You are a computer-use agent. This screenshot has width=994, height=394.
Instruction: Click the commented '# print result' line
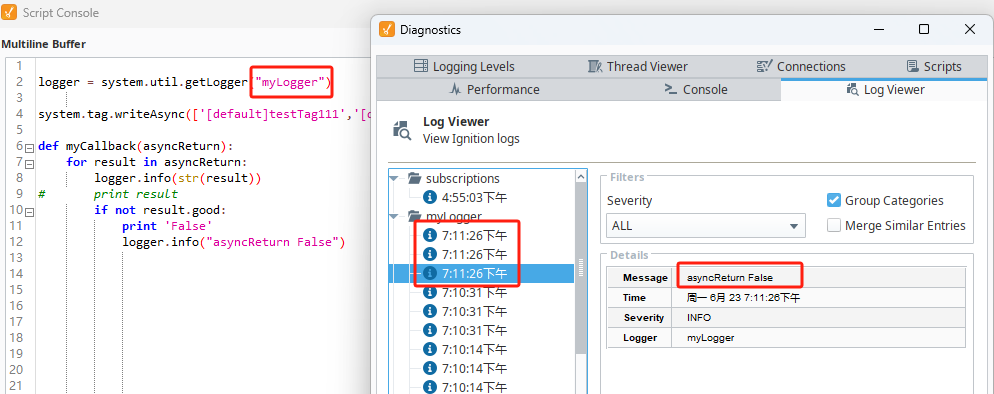point(136,194)
